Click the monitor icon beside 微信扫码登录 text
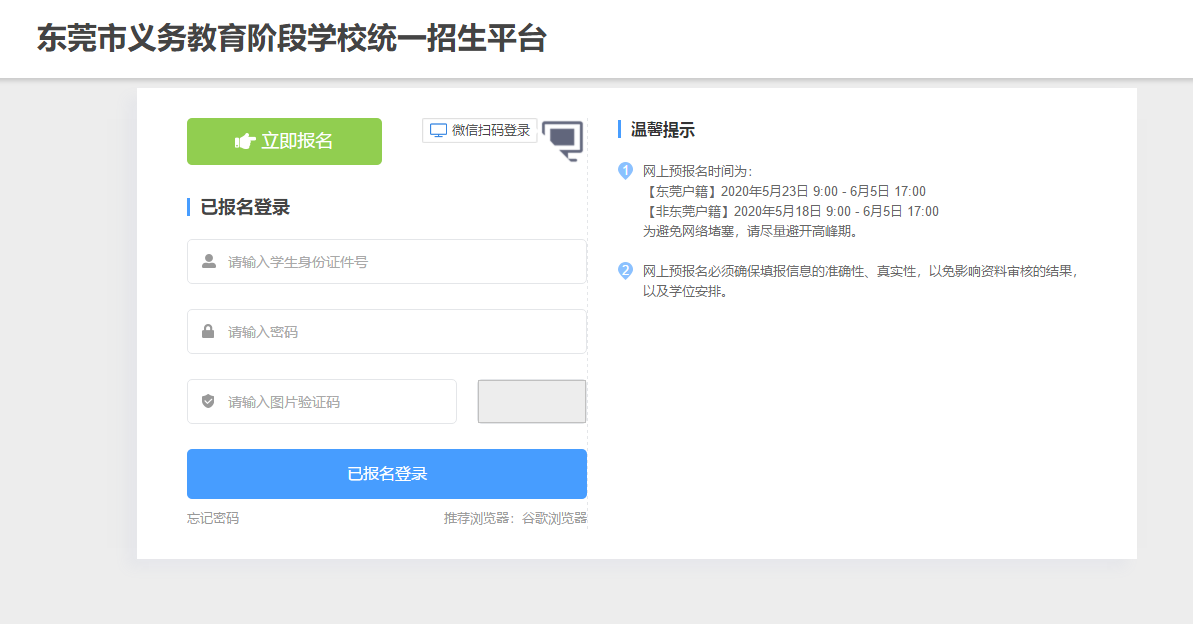The width and height of the screenshot is (1193, 624). click(x=437, y=130)
